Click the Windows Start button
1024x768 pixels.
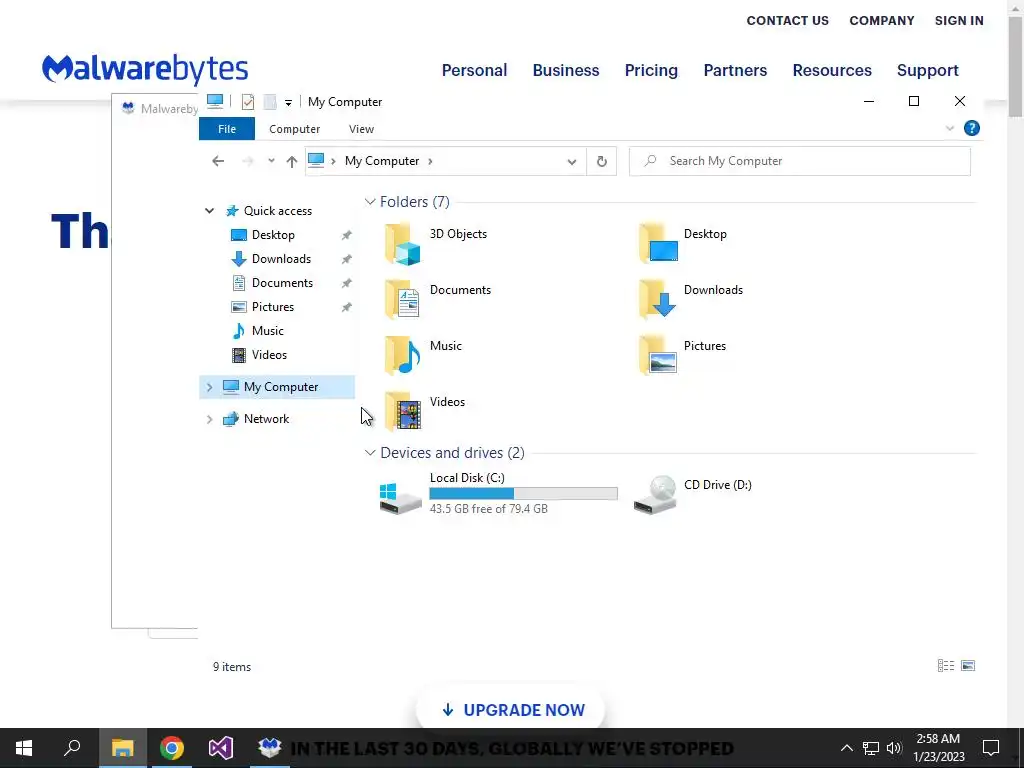[x=24, y=748]
